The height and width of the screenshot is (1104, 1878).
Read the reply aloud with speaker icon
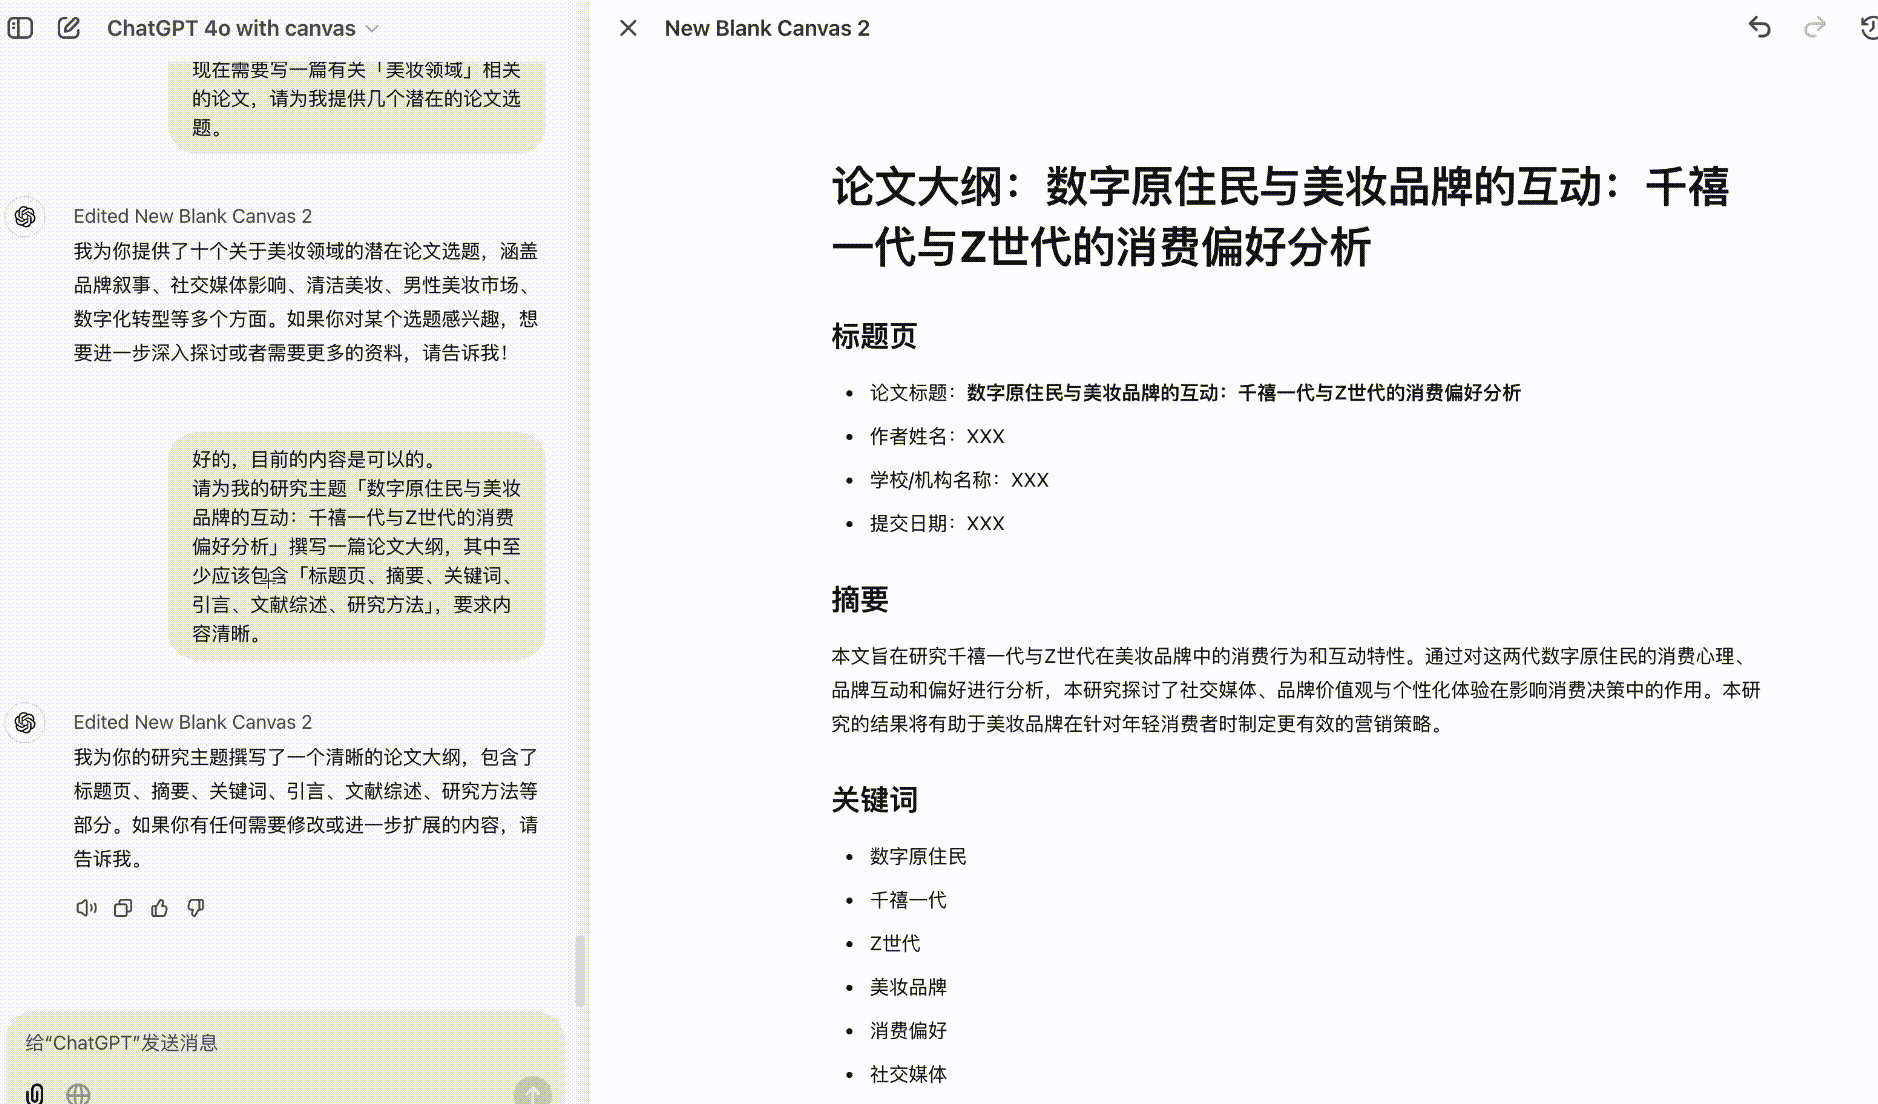[x=86, y=908]
